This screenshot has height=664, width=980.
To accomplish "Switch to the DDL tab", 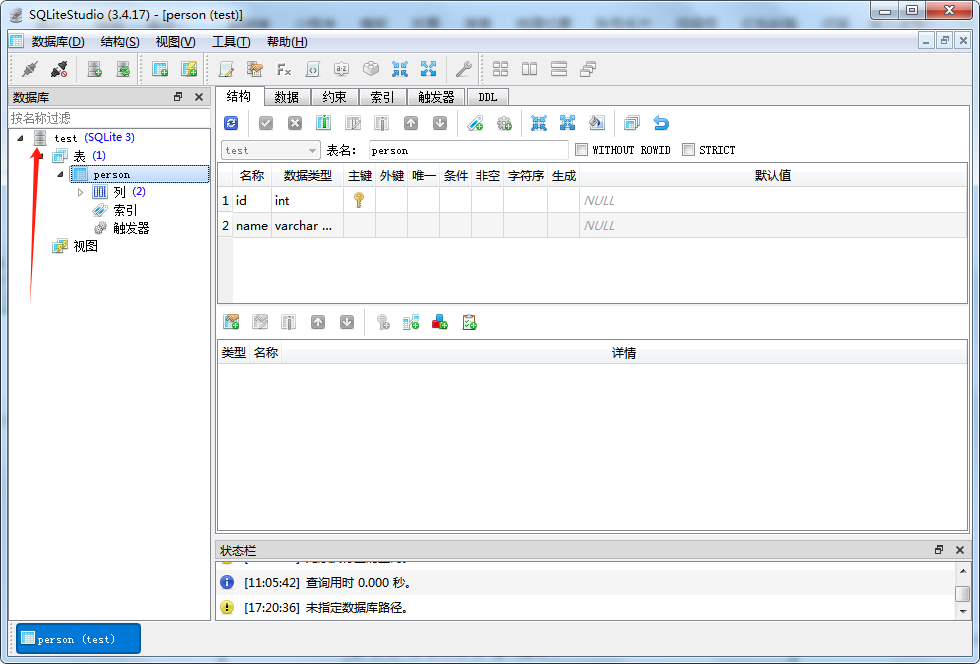I will pyautogui.click(x=487, y=97).
